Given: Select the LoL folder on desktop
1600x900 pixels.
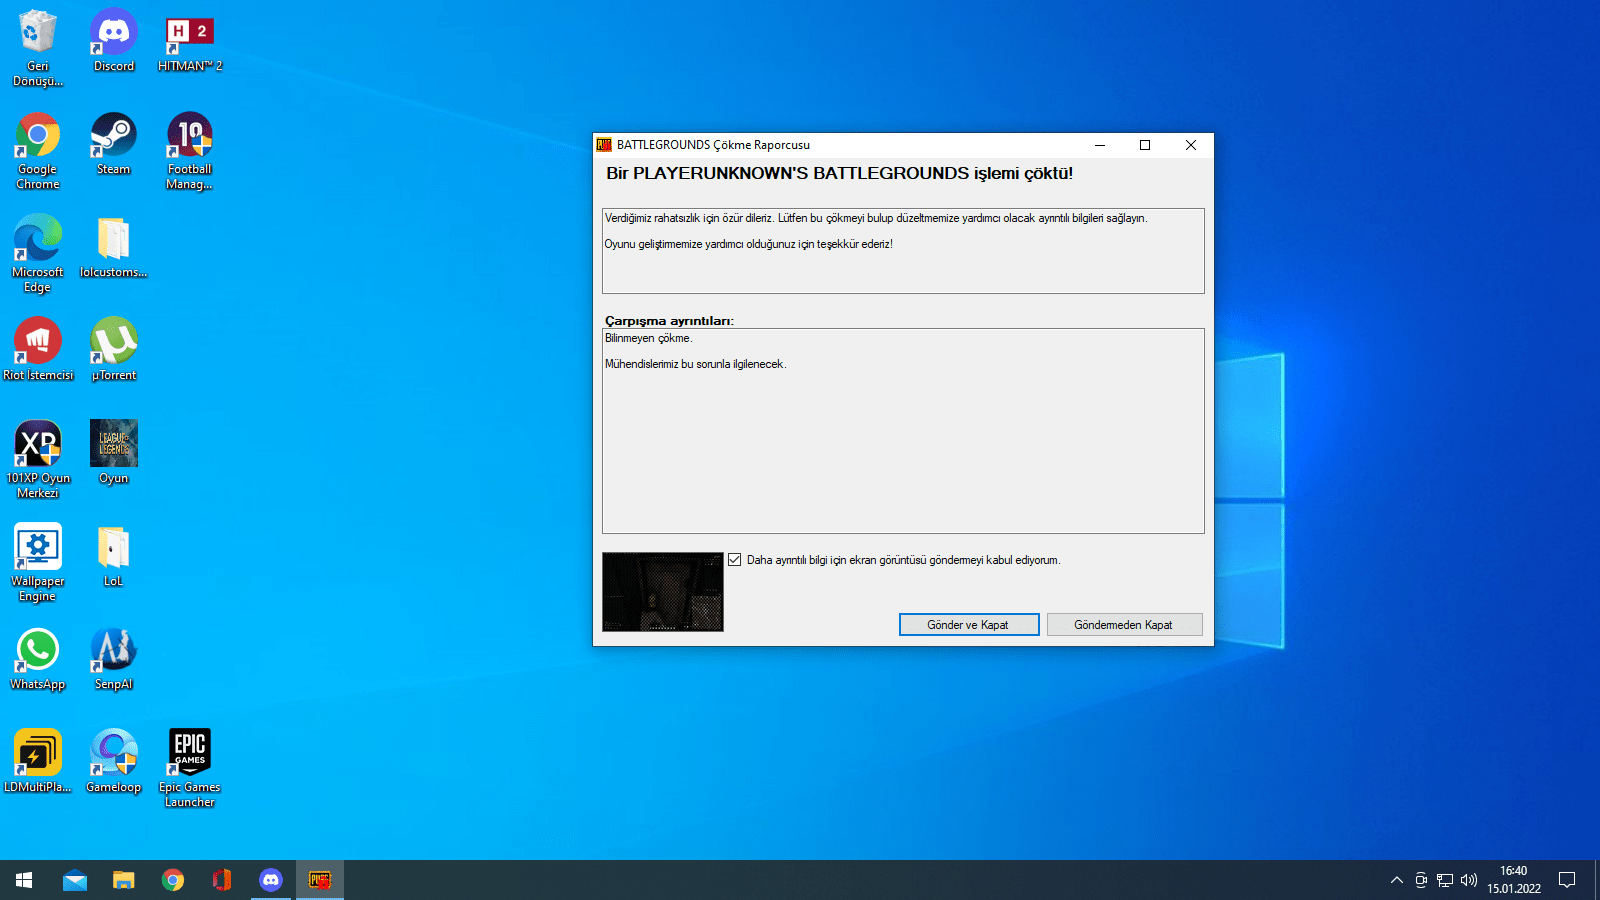Looking at the screenshot, I should [114, 555].
